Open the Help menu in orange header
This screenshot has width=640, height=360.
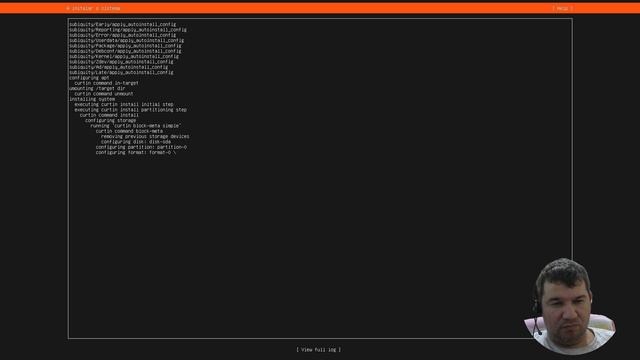562,8
